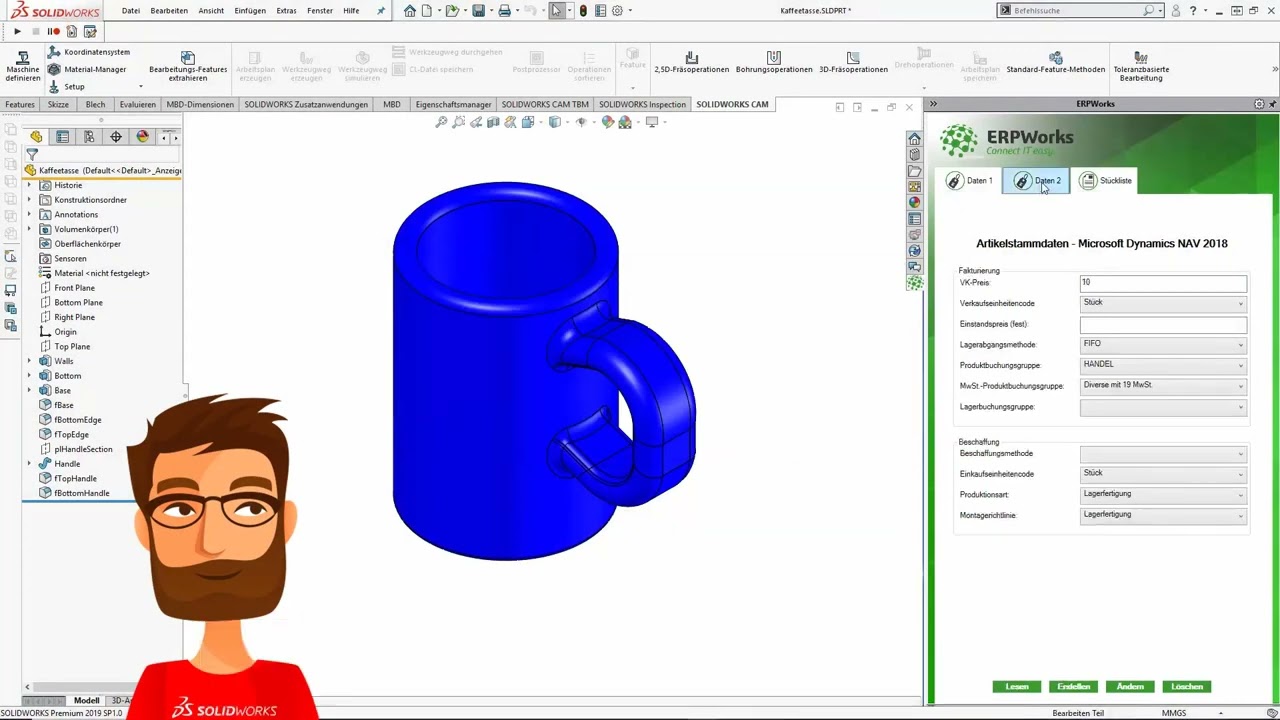The height and width of the screenshot is (720, 1280).
Task: Open the Material-Manager
Action: (x=87, y=69)
